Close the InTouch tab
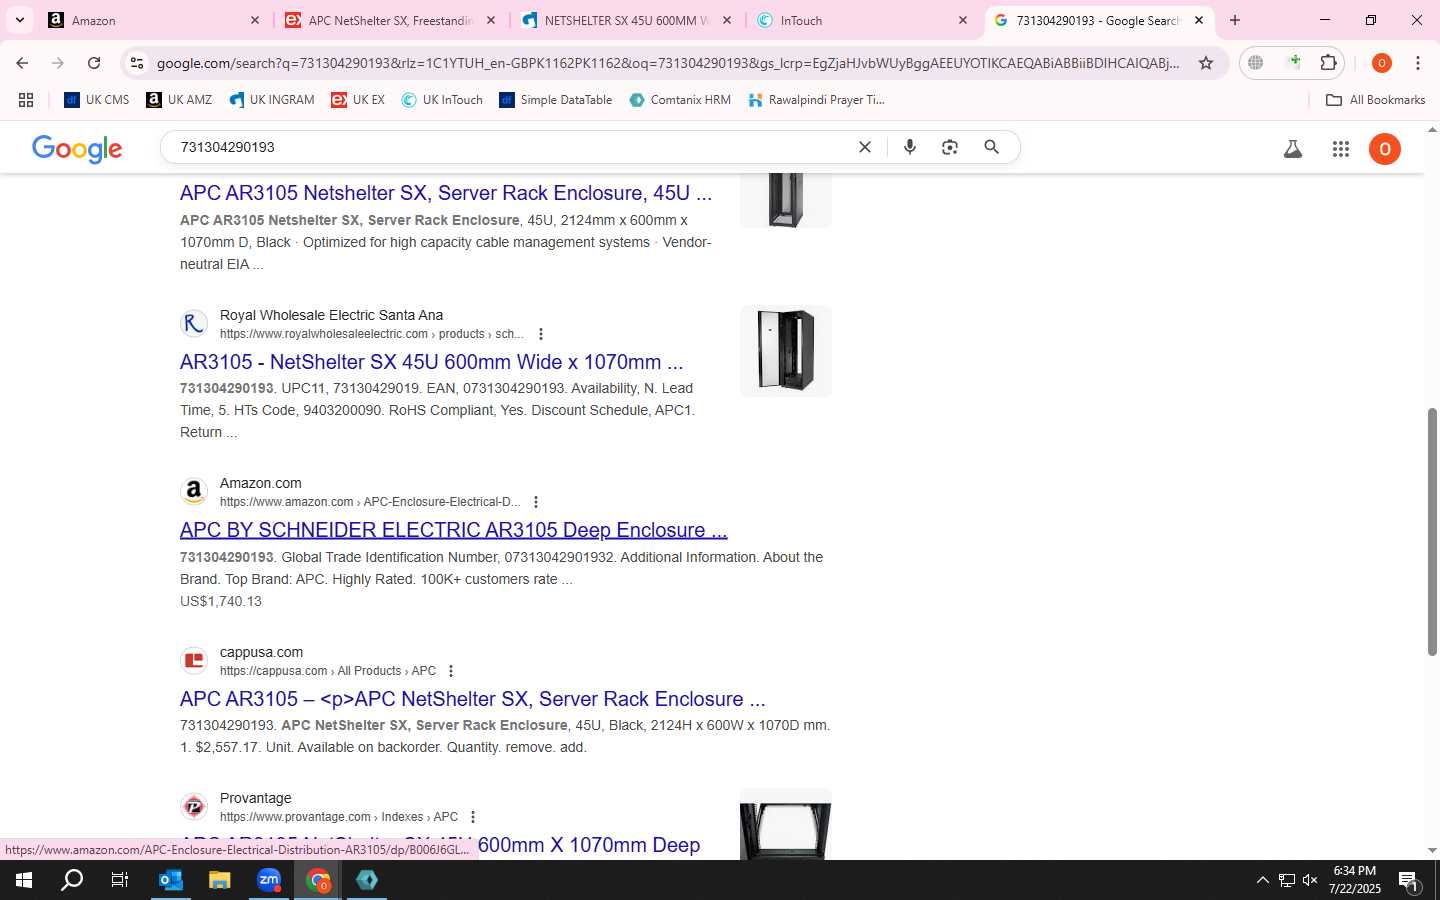The width and height of the screenshot is (1440, 900). (x=963, y=20)
